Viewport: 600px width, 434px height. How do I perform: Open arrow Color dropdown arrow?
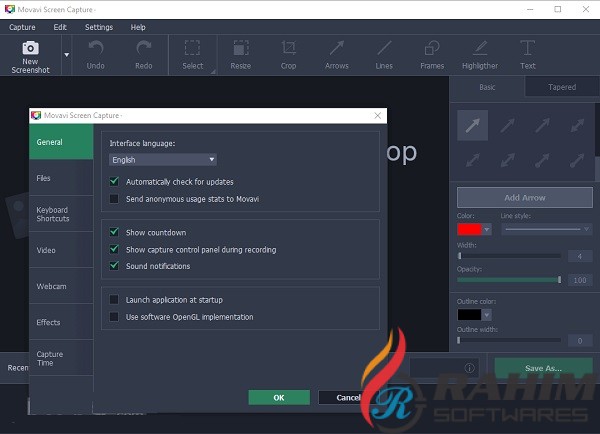click(487, 229)
